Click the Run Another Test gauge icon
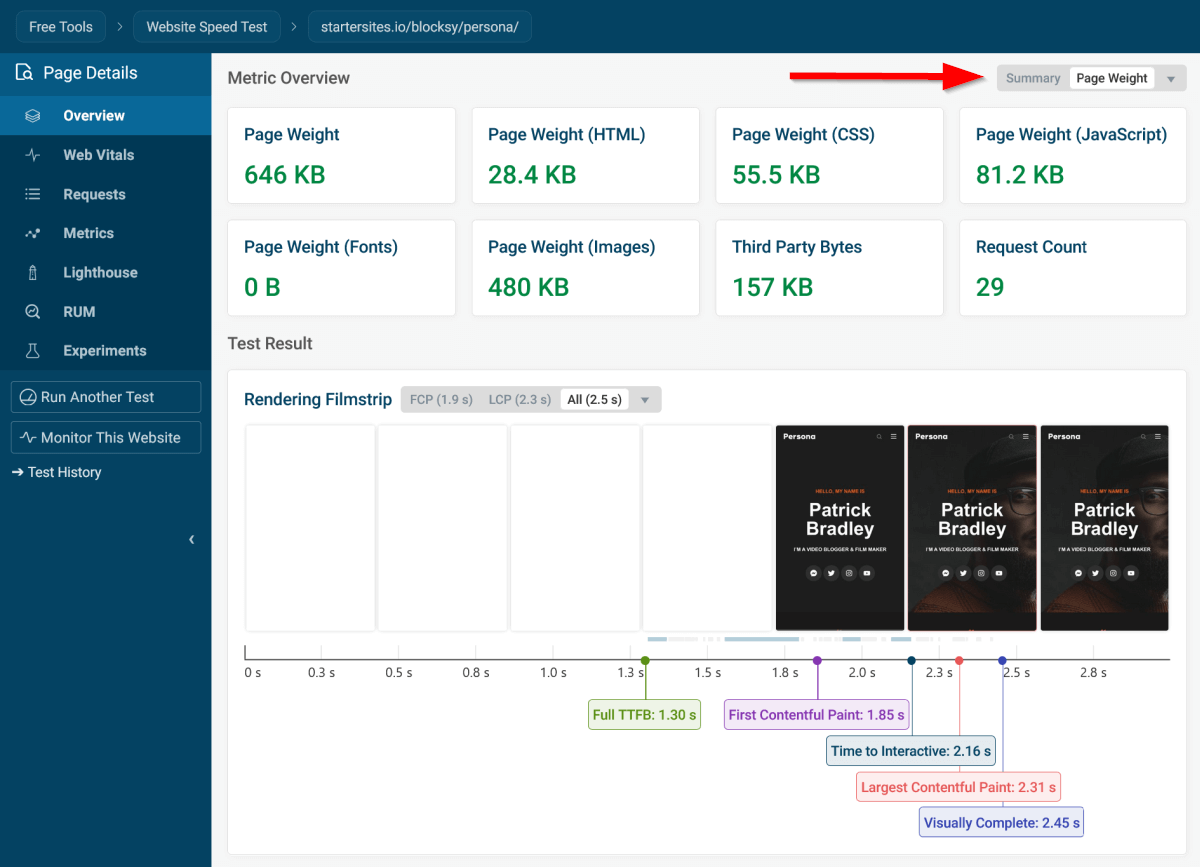The height and width of the screenshot is (867, 1200). click(x=28, y=397)
